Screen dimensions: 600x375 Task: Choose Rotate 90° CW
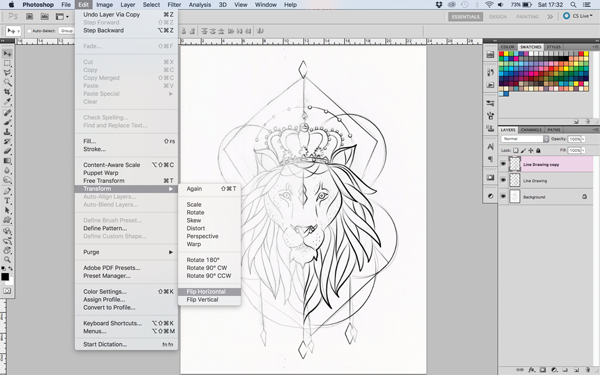[x=209, y=268]
